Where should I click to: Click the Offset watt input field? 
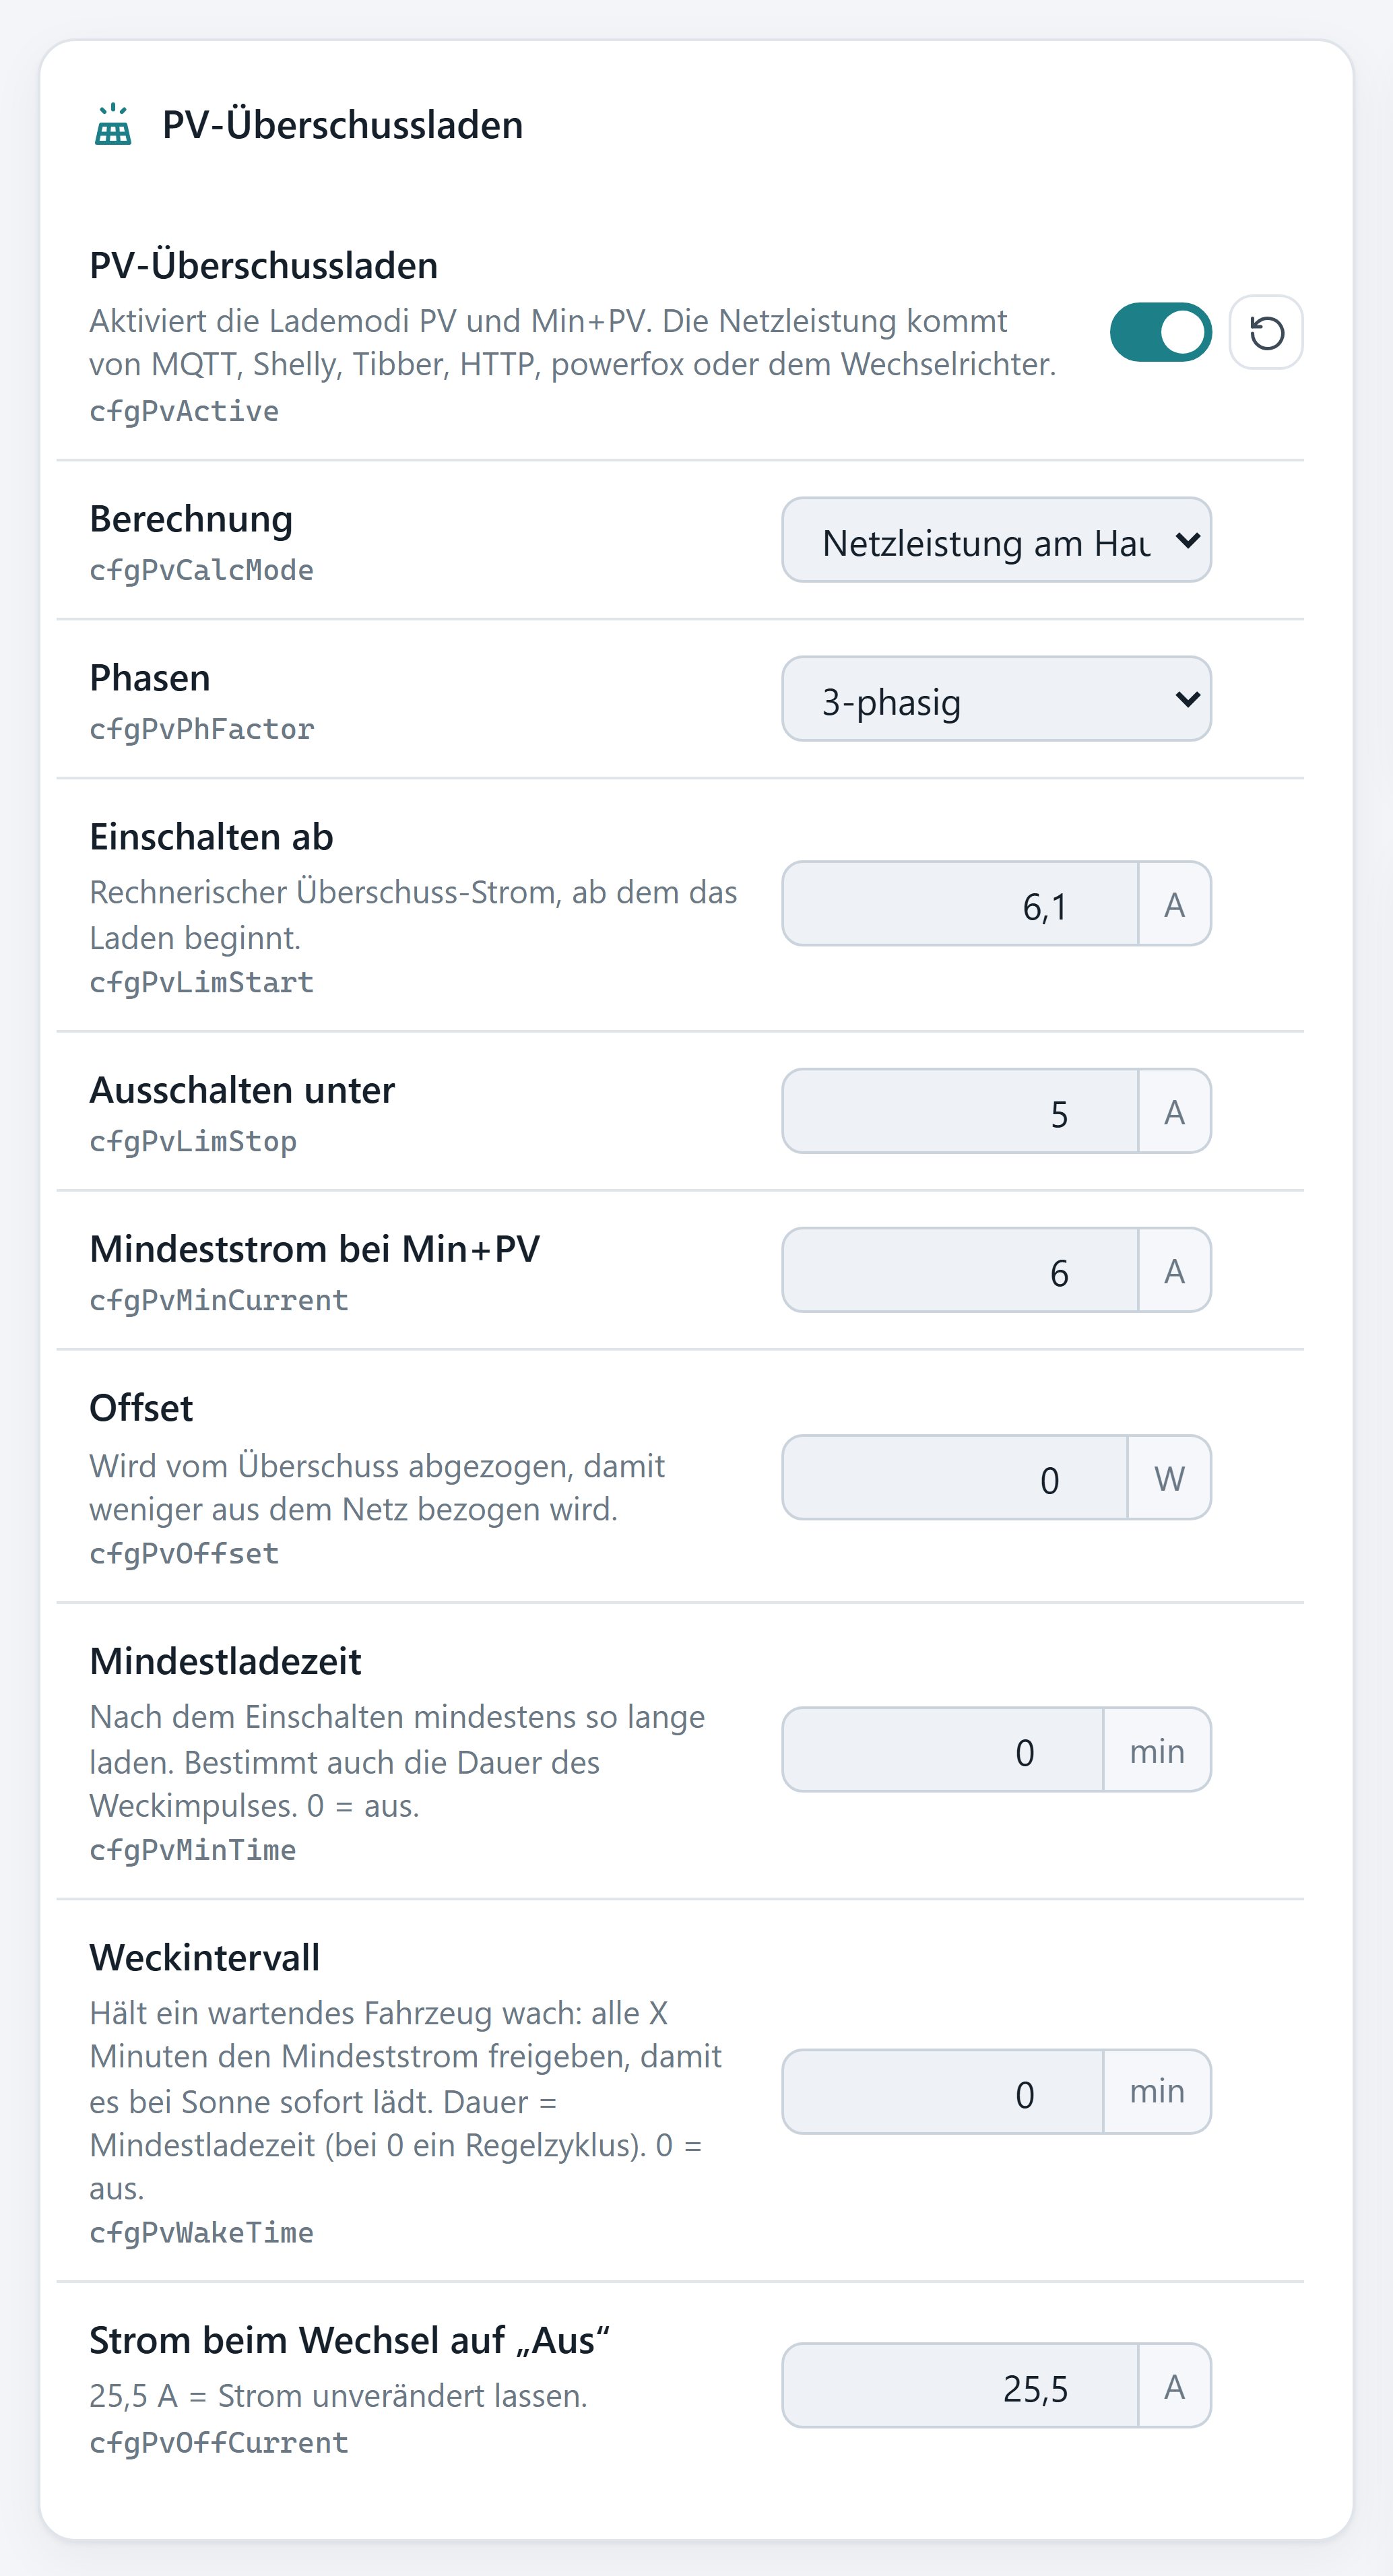pos(955,1478)
